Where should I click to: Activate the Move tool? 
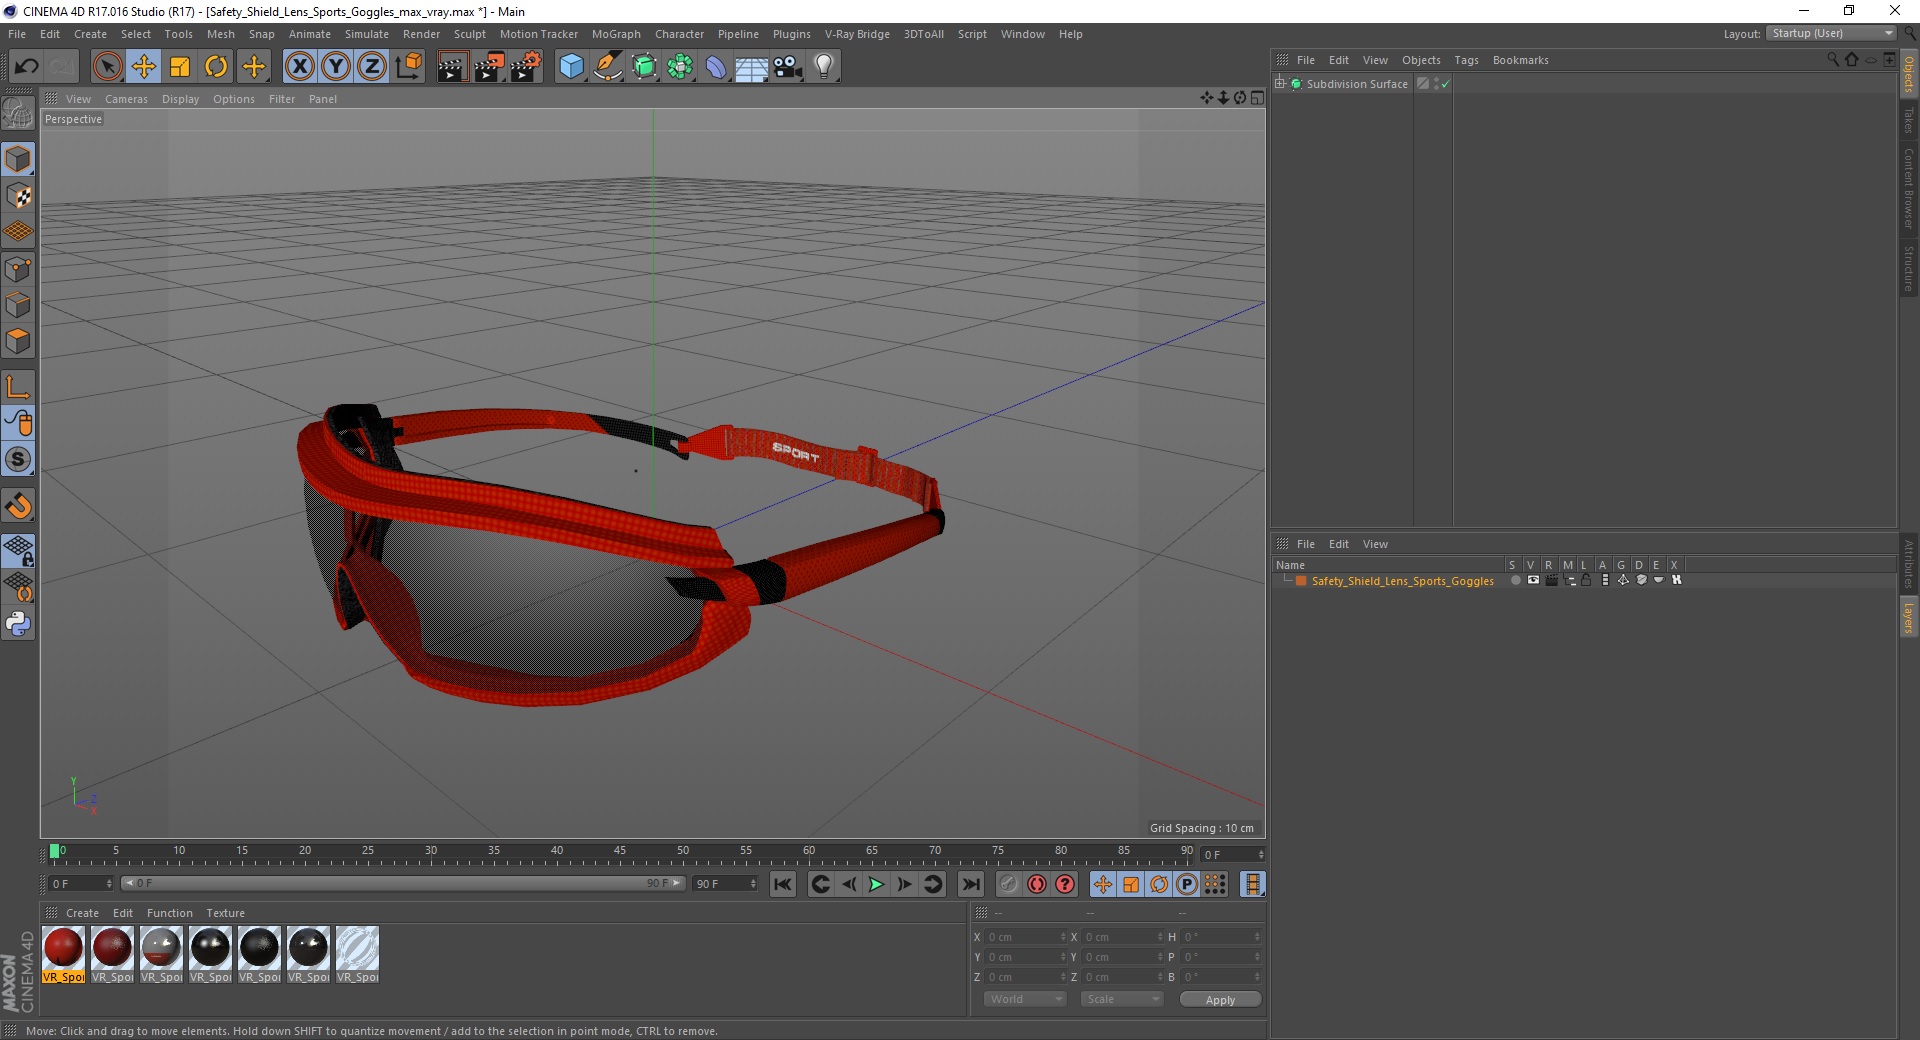[x=144, y=67]
